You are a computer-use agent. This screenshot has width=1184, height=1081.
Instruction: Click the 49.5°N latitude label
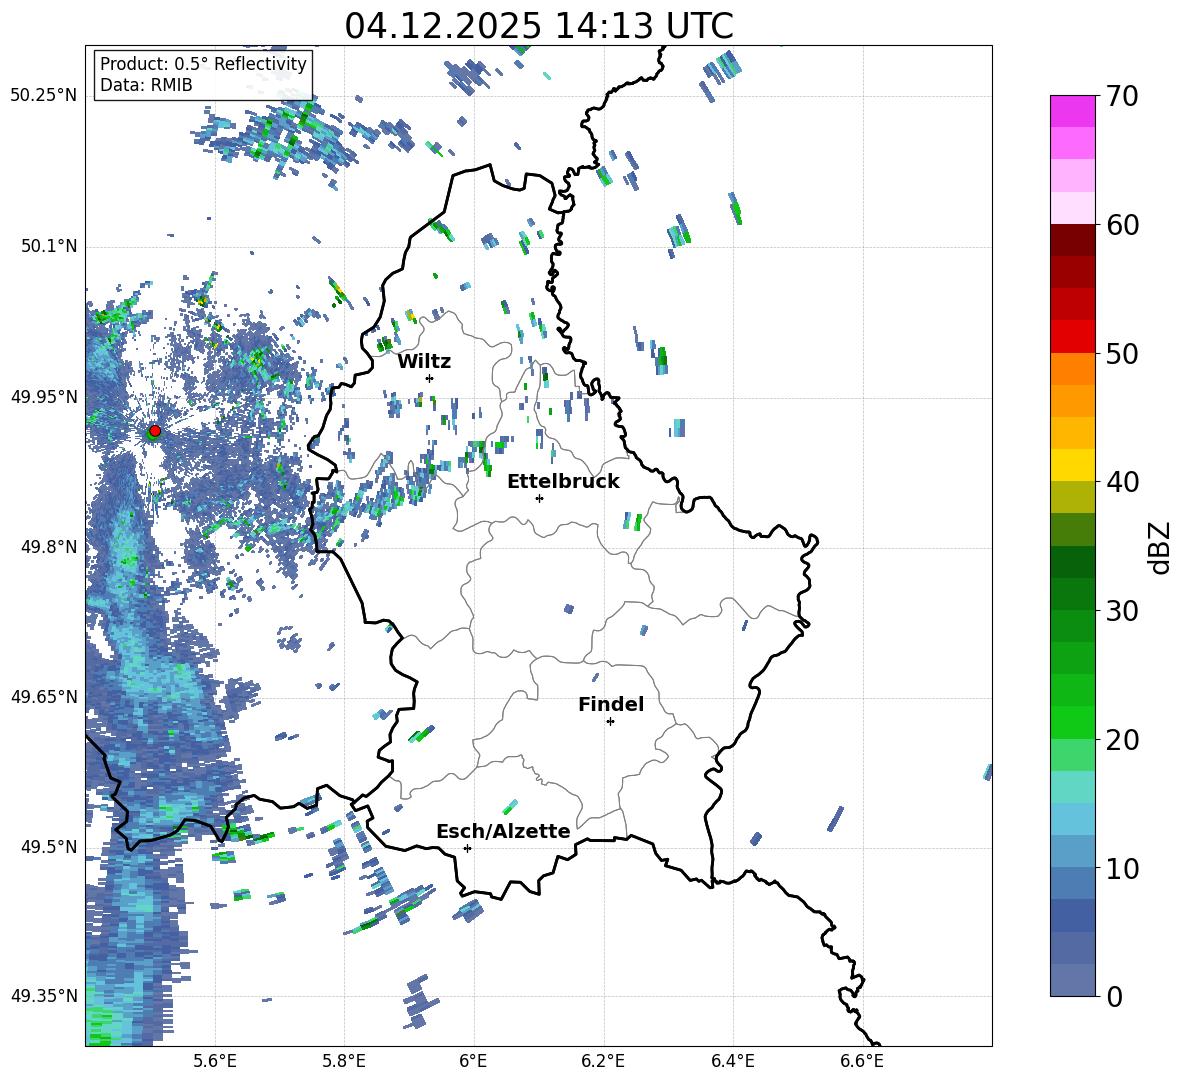(49, 846)
